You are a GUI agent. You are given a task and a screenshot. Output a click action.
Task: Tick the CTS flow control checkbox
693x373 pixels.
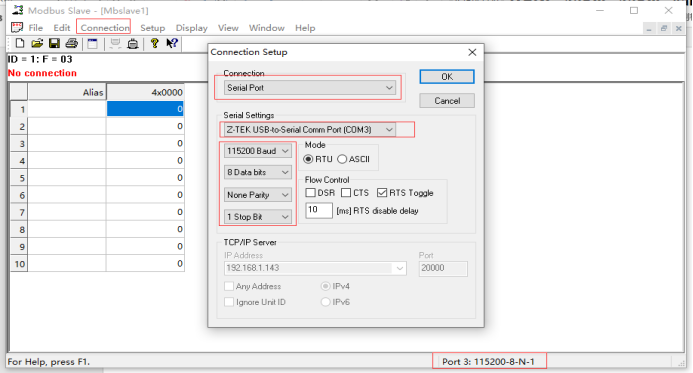(x=346, y=193)
